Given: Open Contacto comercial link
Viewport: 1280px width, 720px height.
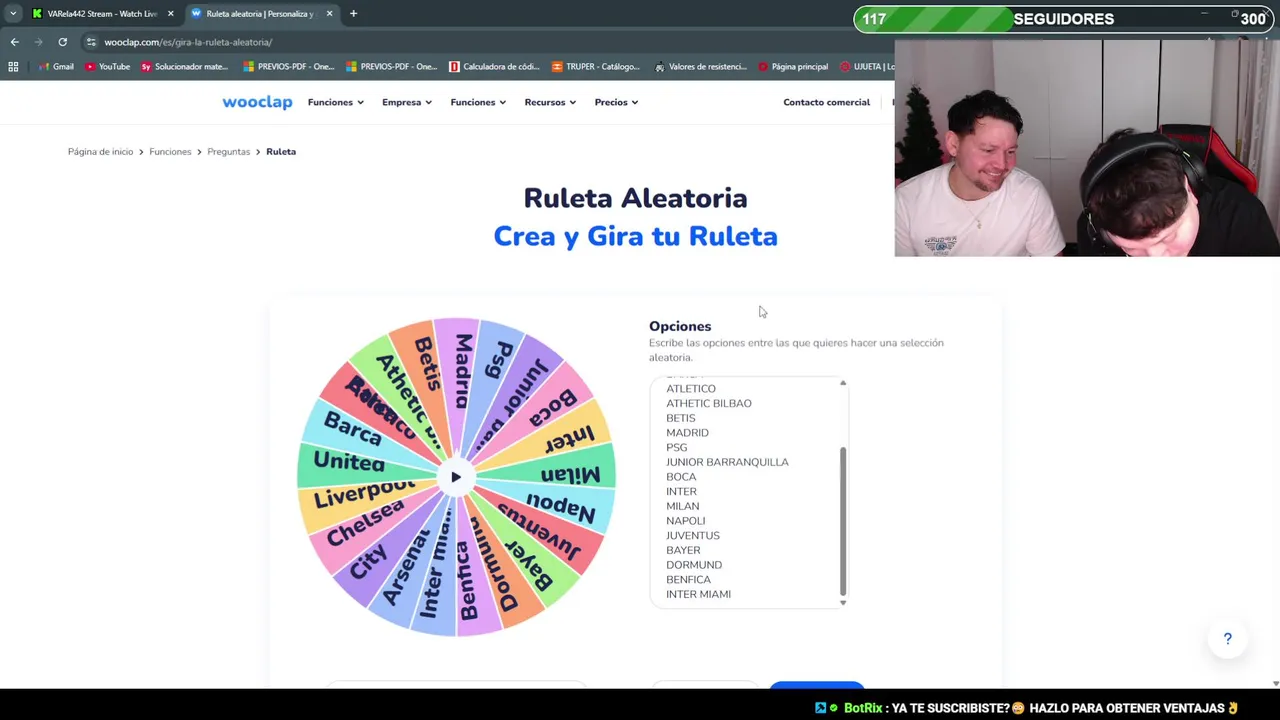Looking at the screenshot, I should click(x=826, y=102).
